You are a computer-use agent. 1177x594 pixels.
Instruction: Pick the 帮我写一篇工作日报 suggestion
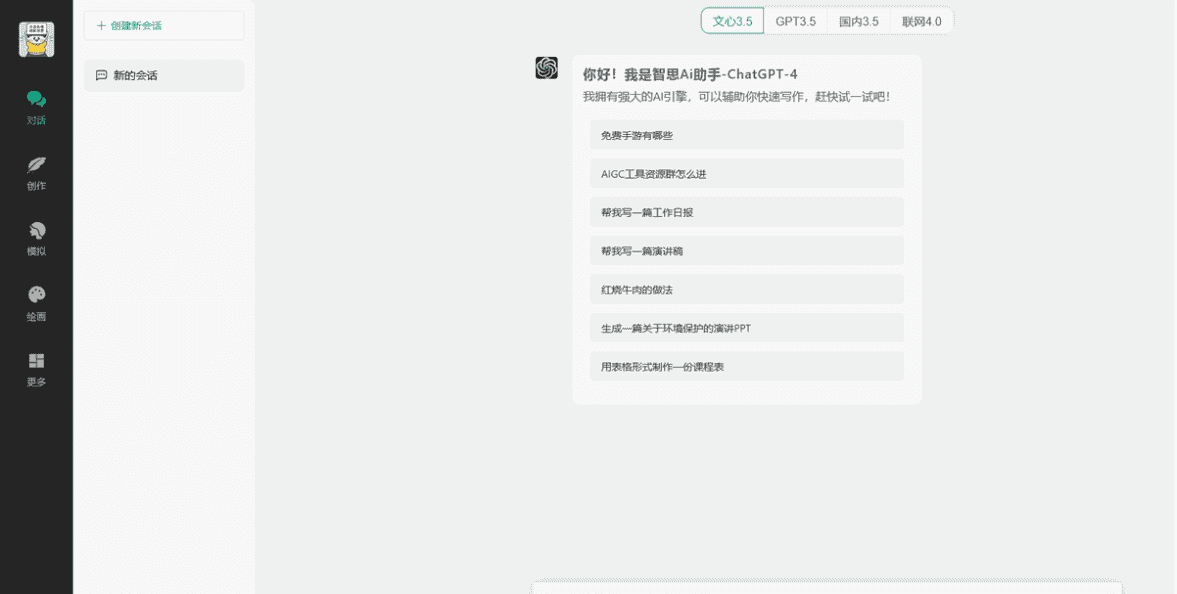746,212
